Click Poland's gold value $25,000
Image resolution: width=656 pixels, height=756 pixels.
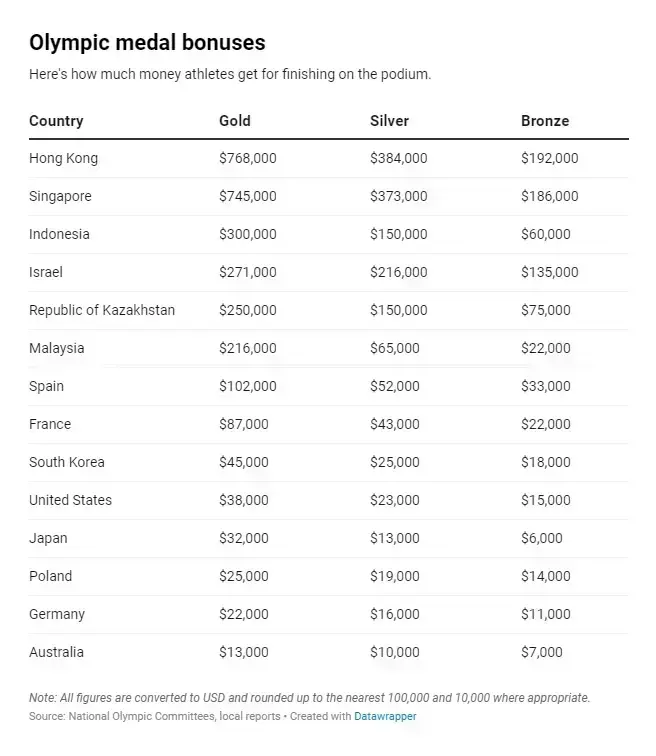(243, 576)
